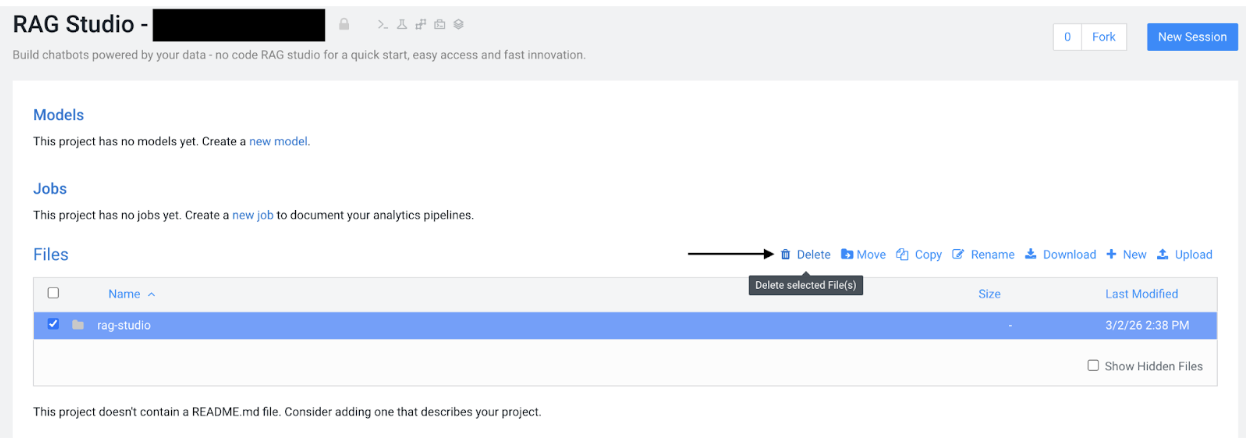Create a new file with New
This screenshot has width=1252, height=444.
click(1126, 255)
